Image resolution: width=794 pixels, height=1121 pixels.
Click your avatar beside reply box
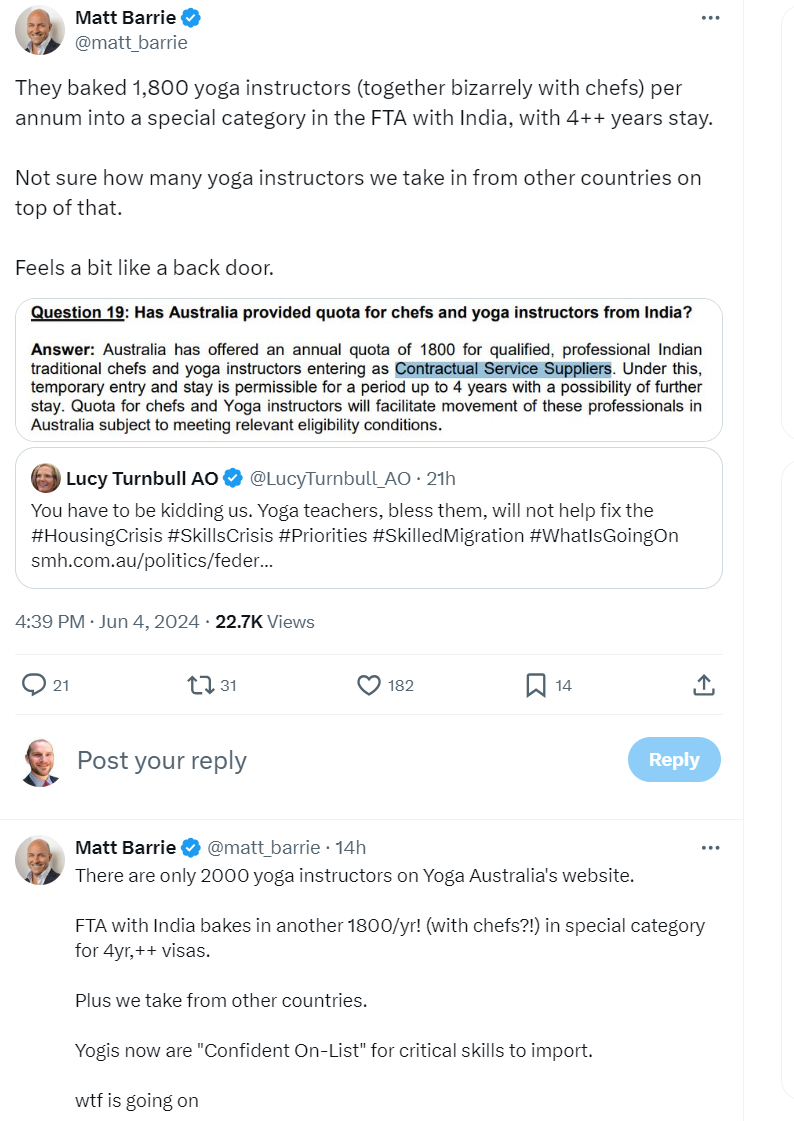[40, 762]
